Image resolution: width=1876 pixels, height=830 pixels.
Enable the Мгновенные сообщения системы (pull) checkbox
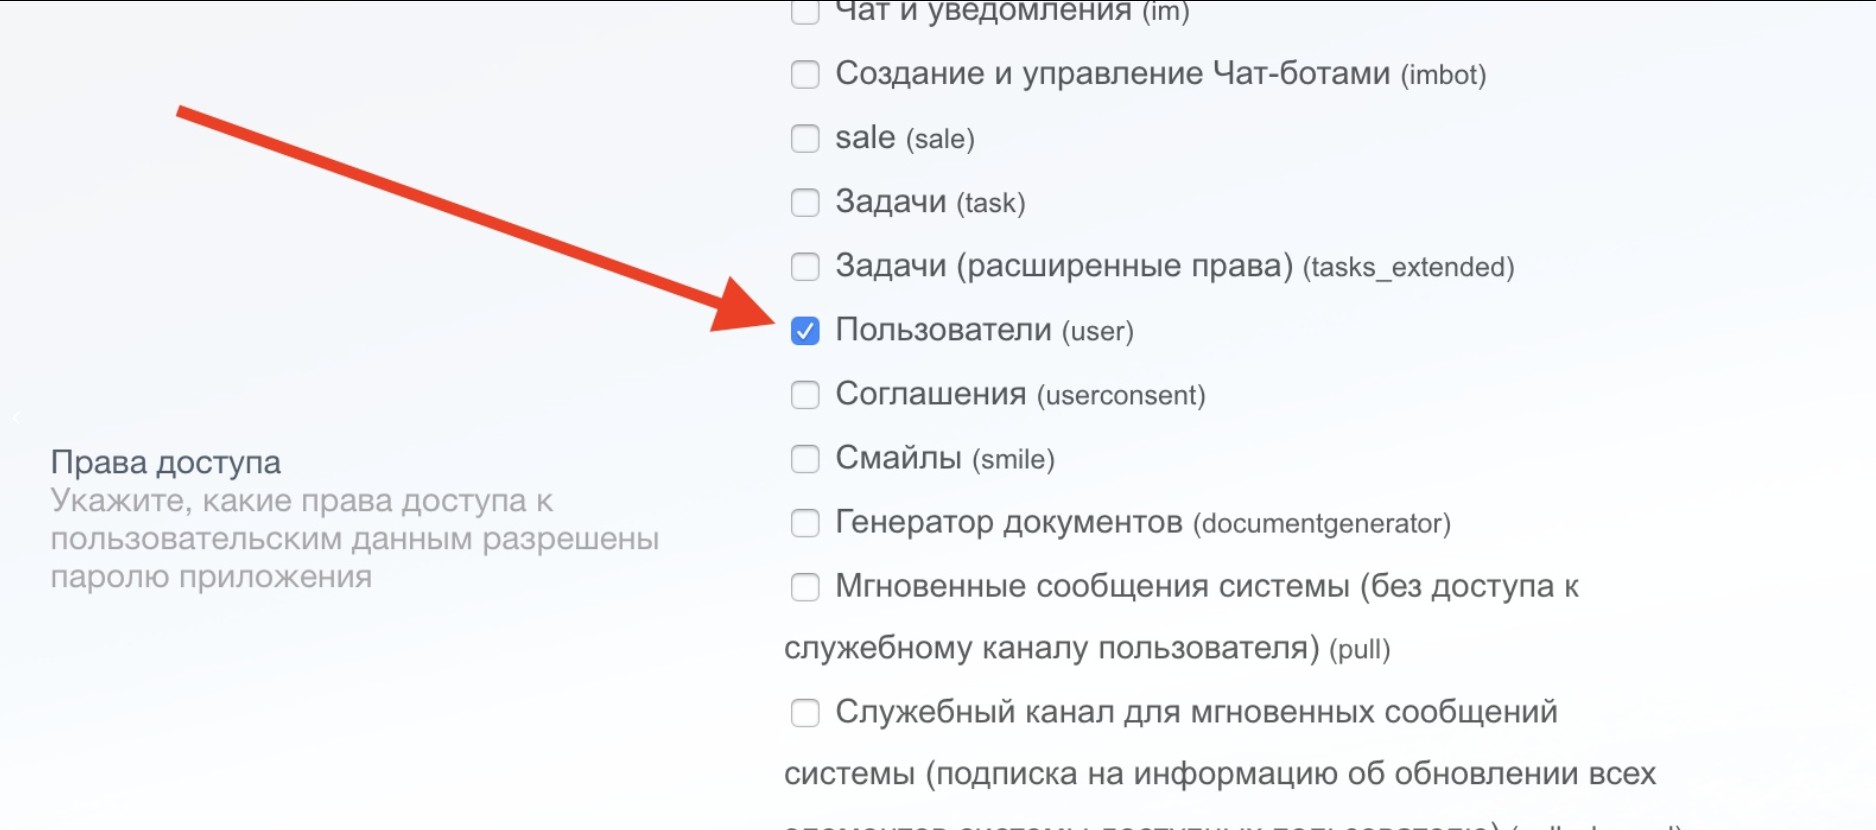pyautogui.click(x=805, y=587)
